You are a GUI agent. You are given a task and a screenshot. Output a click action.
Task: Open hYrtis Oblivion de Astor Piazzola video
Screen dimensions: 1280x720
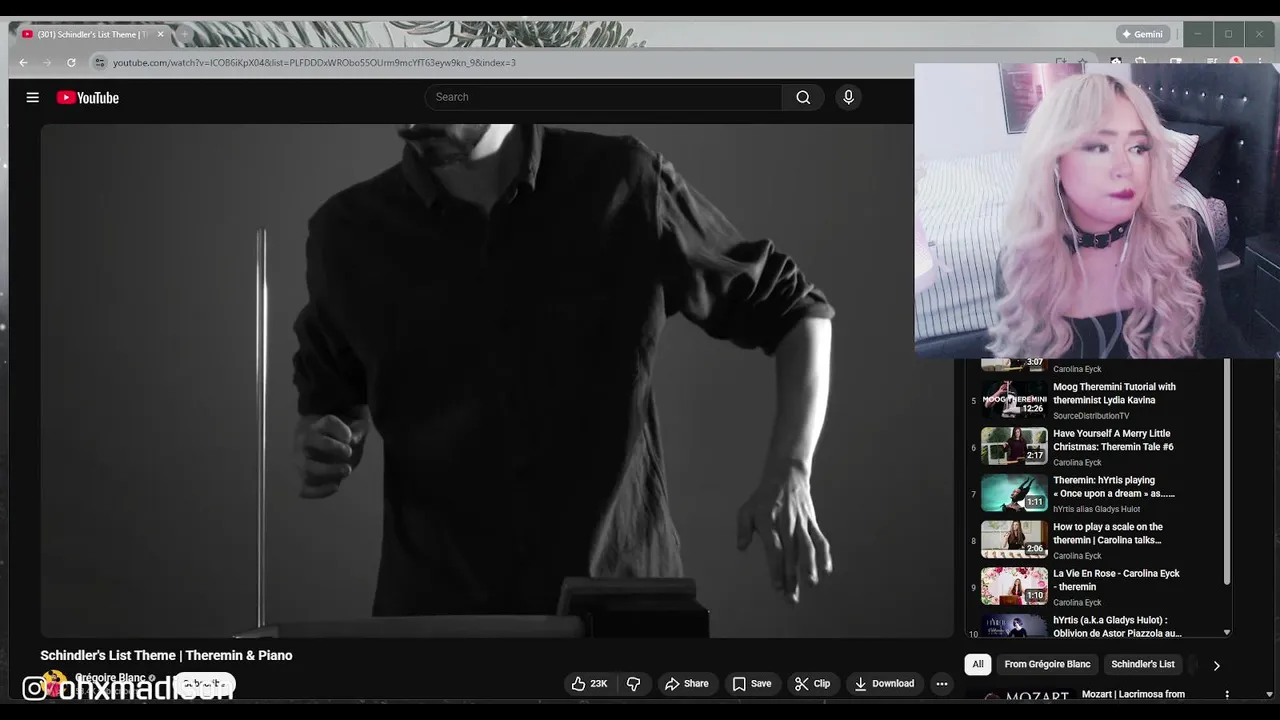[x=1117, y=626]
